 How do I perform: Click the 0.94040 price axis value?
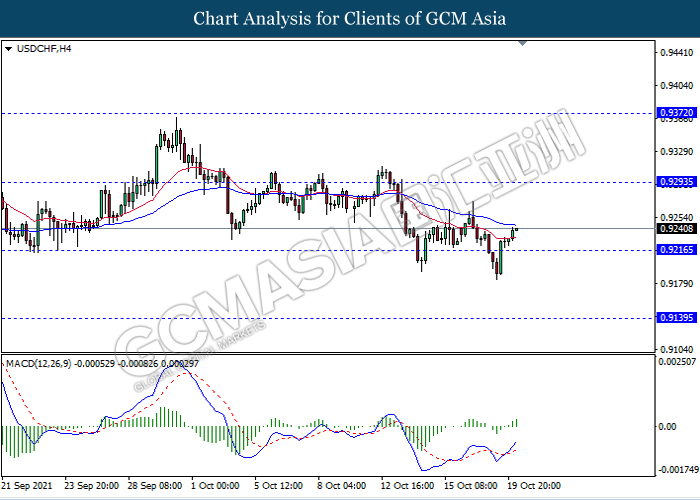tap(677, 86)
